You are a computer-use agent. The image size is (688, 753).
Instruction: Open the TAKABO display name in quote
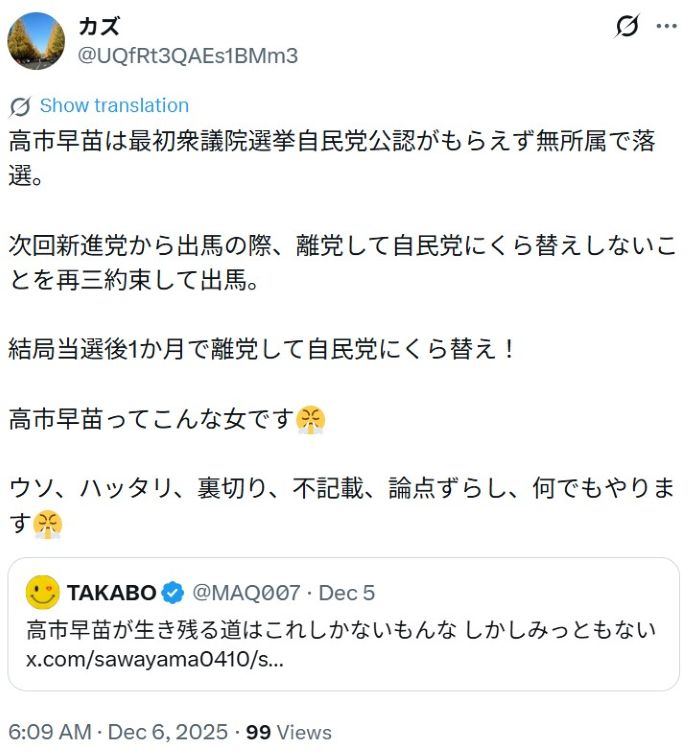tap(112, 593)
